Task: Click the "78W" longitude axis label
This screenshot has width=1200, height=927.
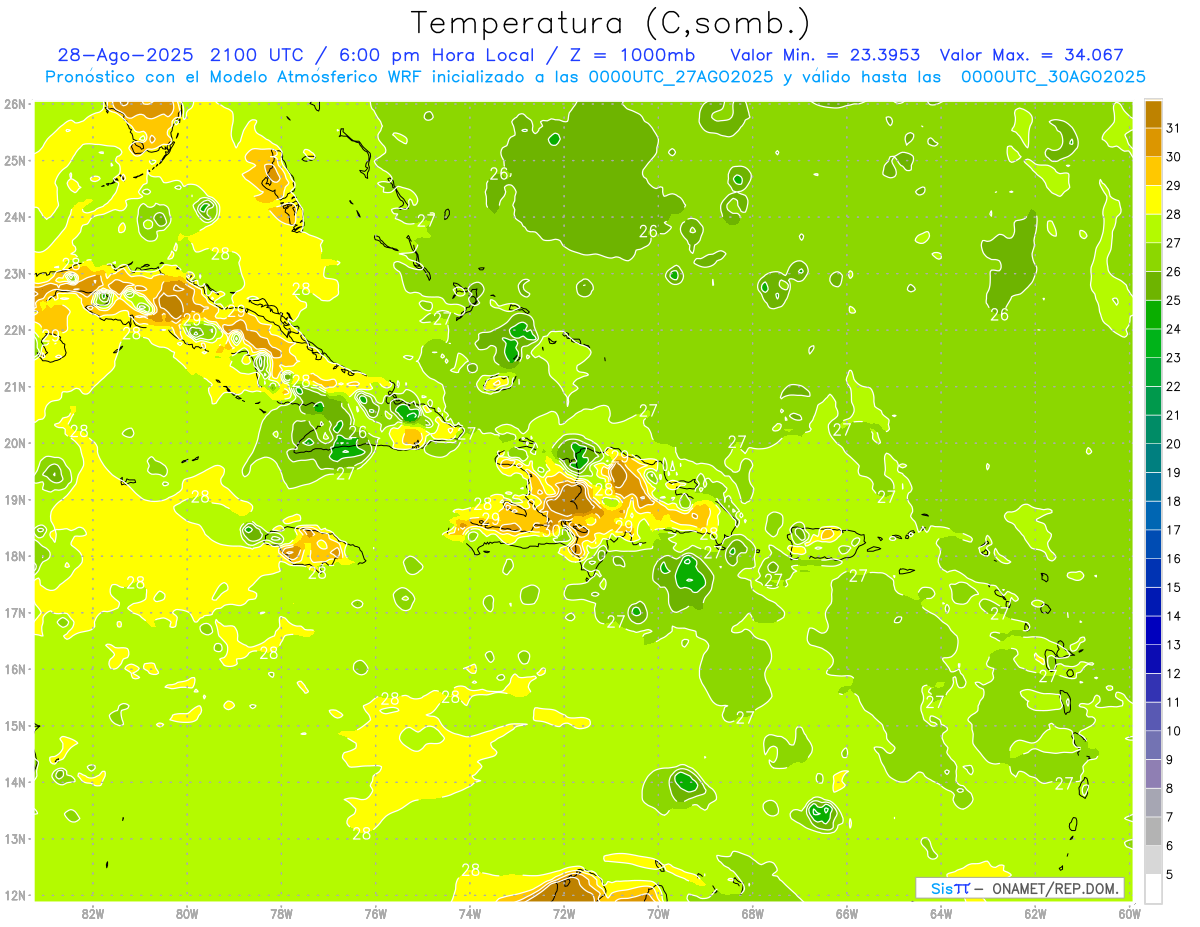Action: pyautogui.click(x=281, y=913)
